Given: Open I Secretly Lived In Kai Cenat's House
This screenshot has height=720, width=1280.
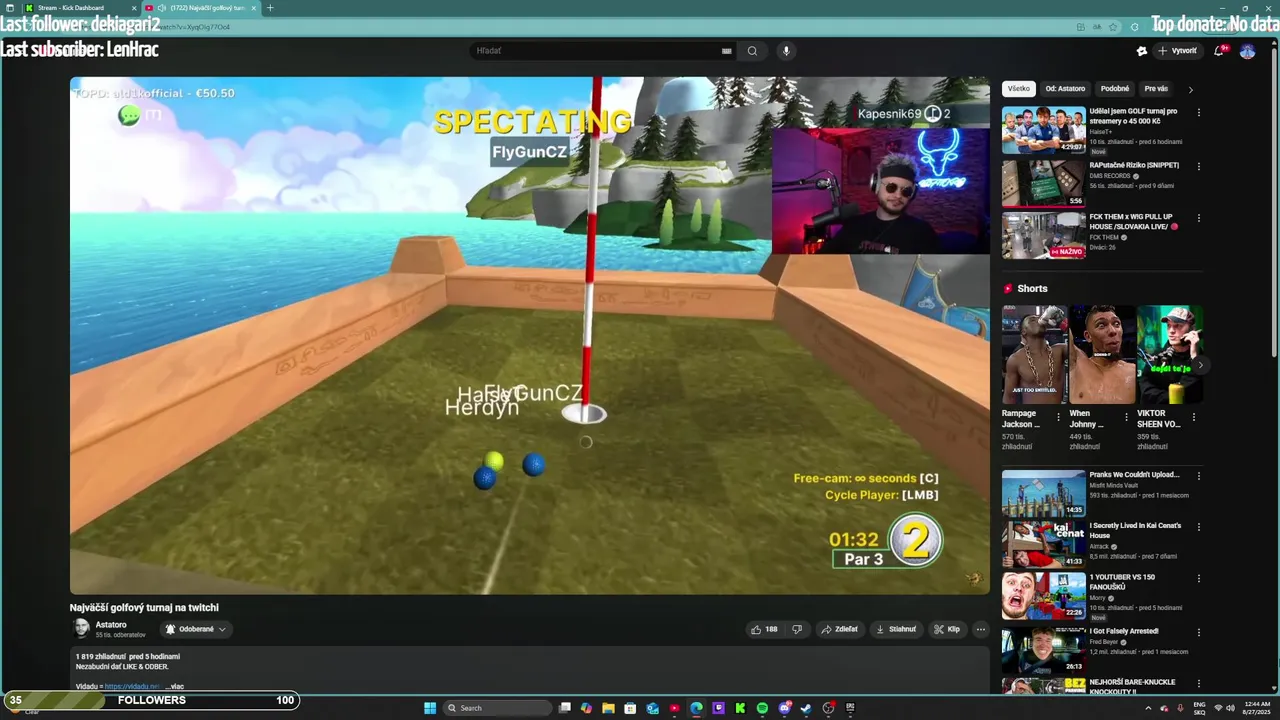Looking at the screenshot, I should pos(1044,544).
